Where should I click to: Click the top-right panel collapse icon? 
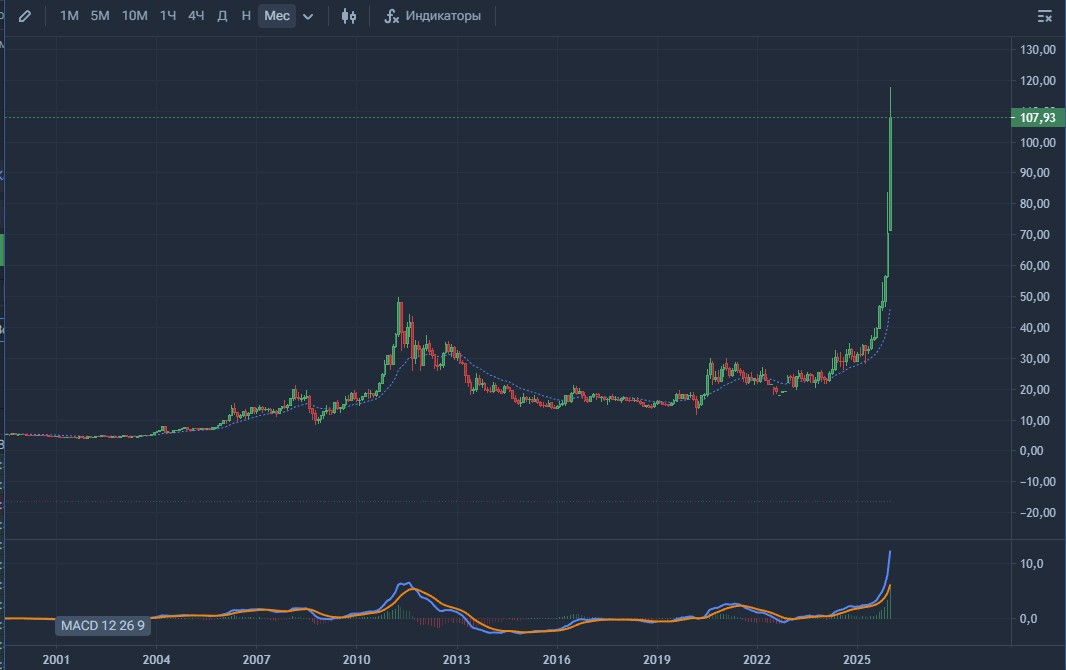[x=1045, y=16]
